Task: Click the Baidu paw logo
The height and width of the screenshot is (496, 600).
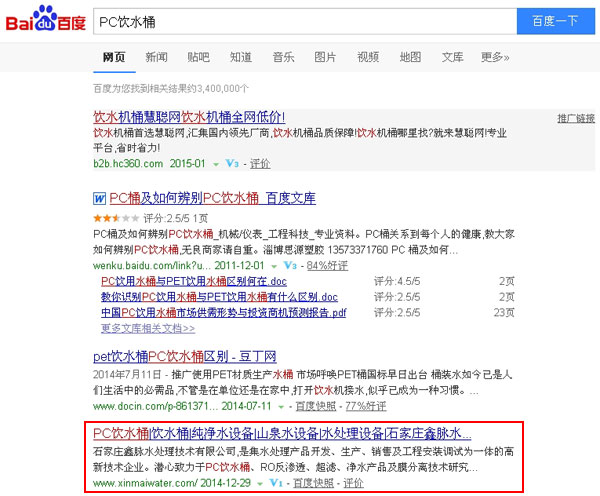Action: (46, 19)
